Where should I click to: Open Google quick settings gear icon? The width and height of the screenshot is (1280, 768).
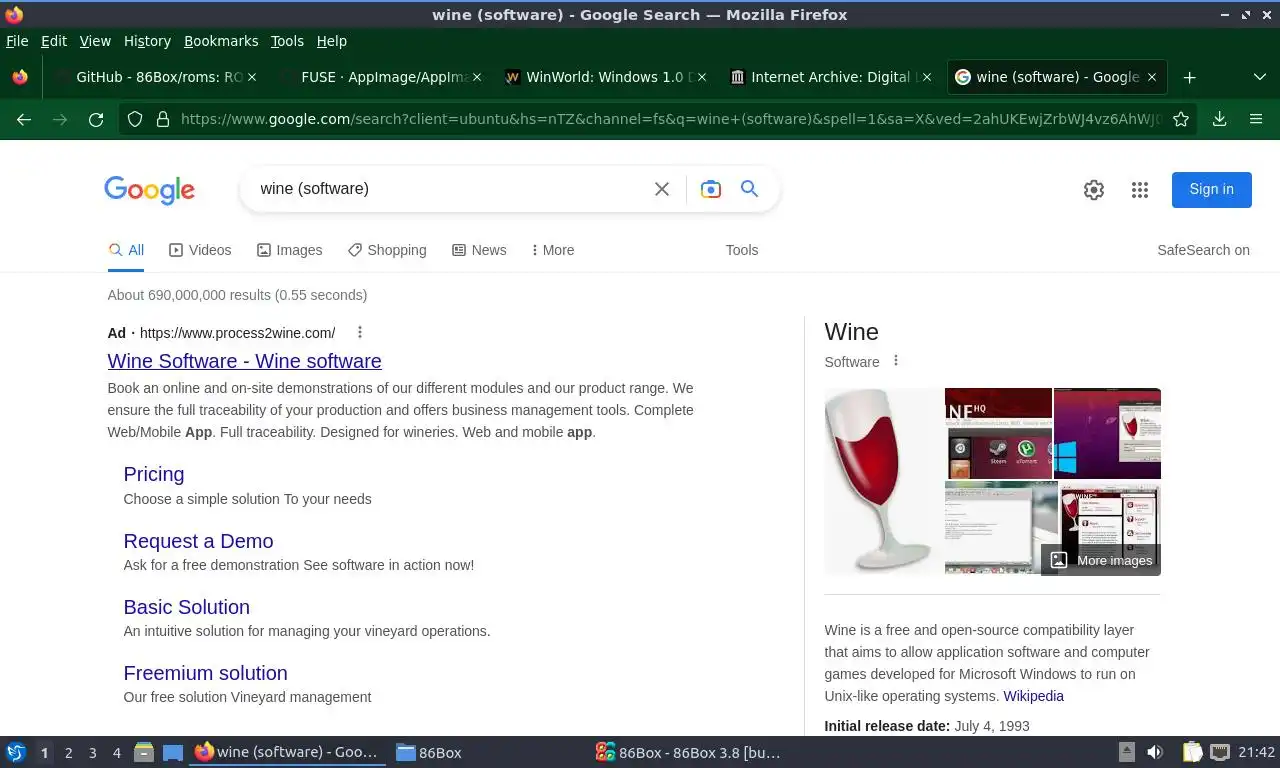coord(1094,190)
